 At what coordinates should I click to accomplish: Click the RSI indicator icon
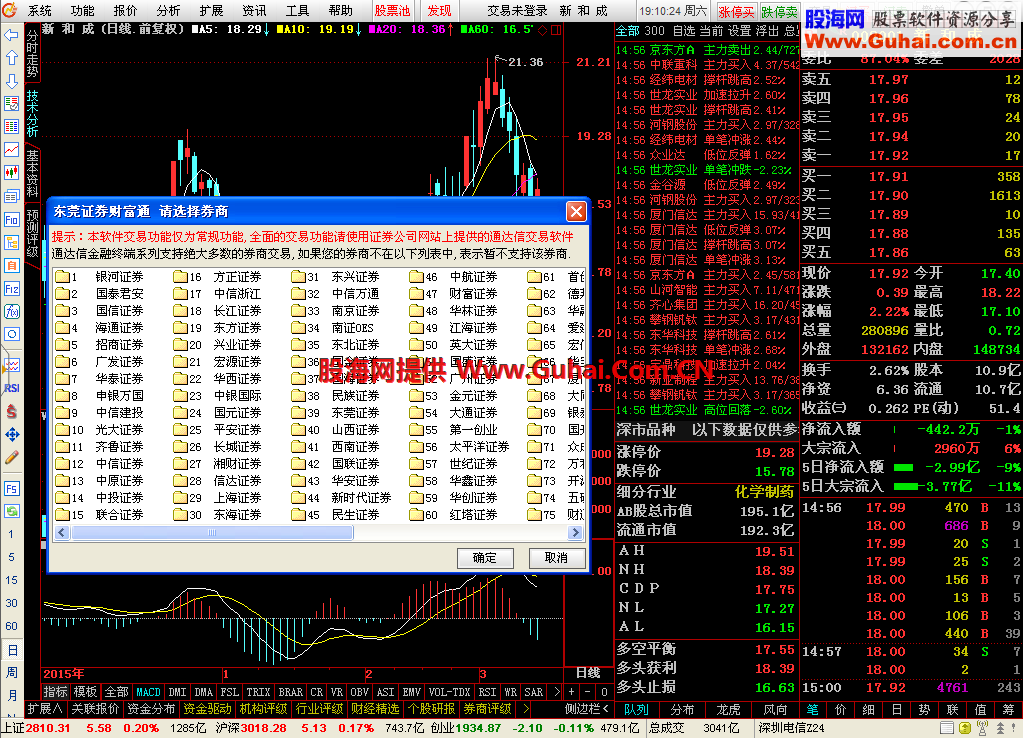(12, 388)
